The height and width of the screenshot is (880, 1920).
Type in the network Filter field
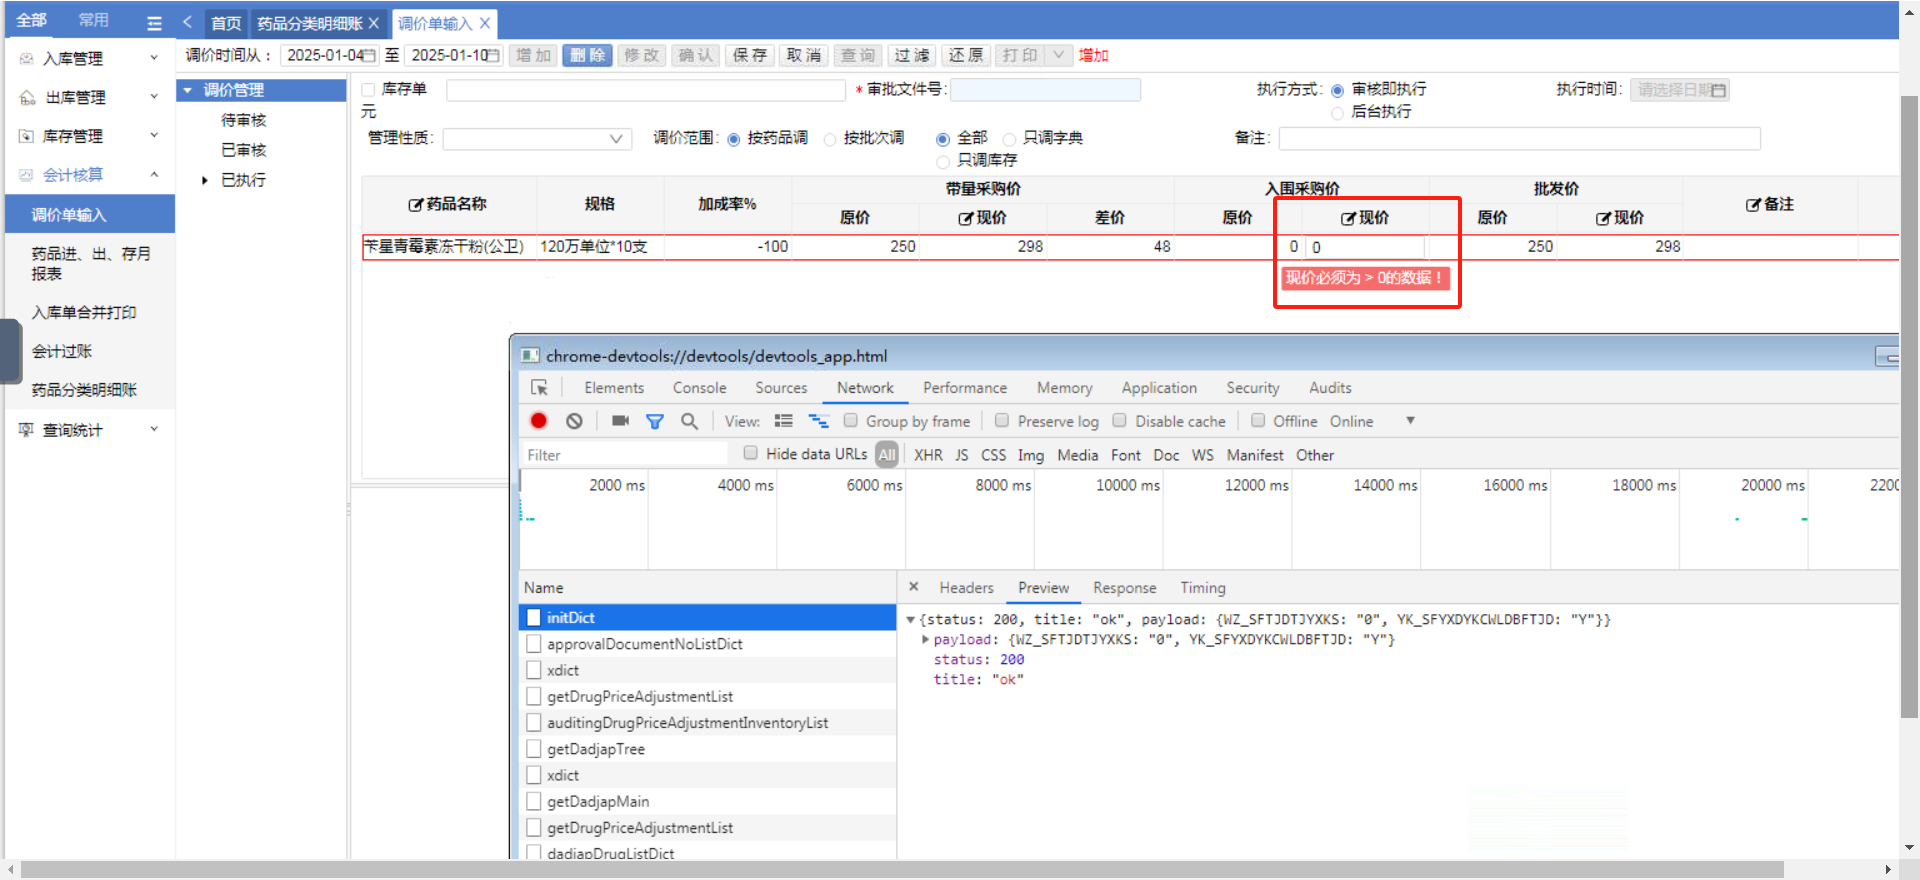[x=625, y=455]
